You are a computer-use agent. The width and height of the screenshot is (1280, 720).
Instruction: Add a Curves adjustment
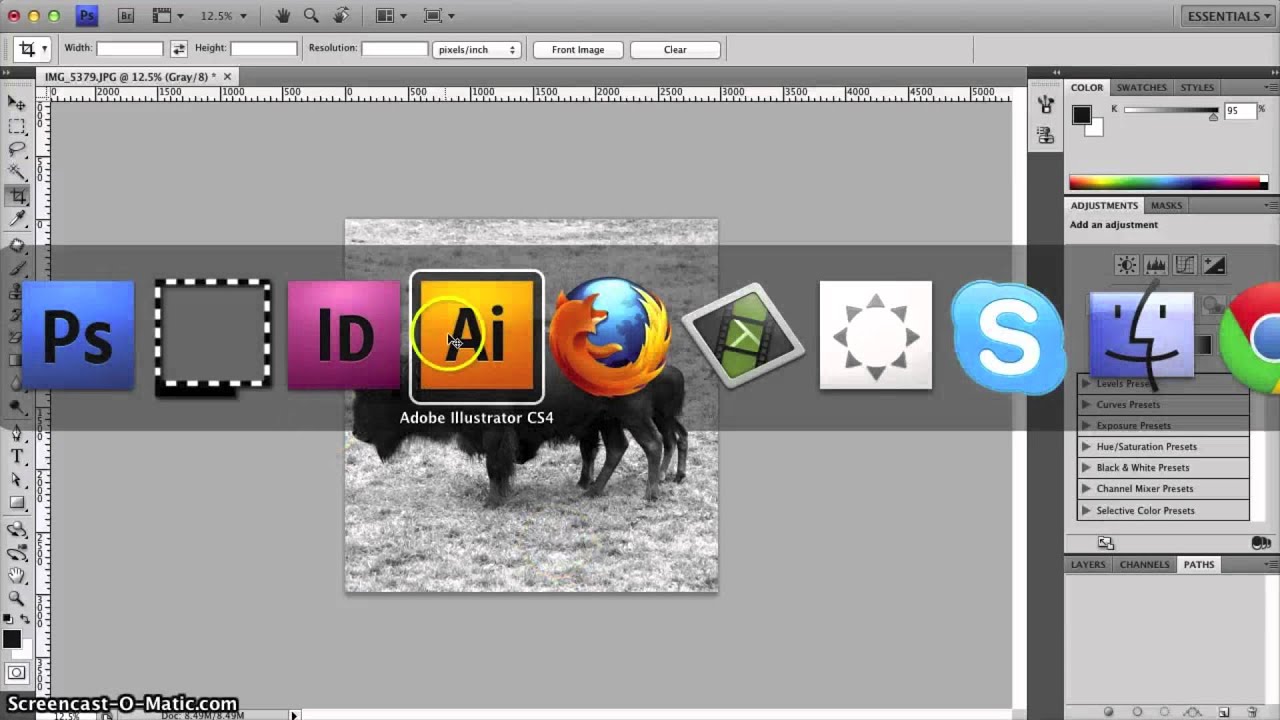(x=1184, y=265)
